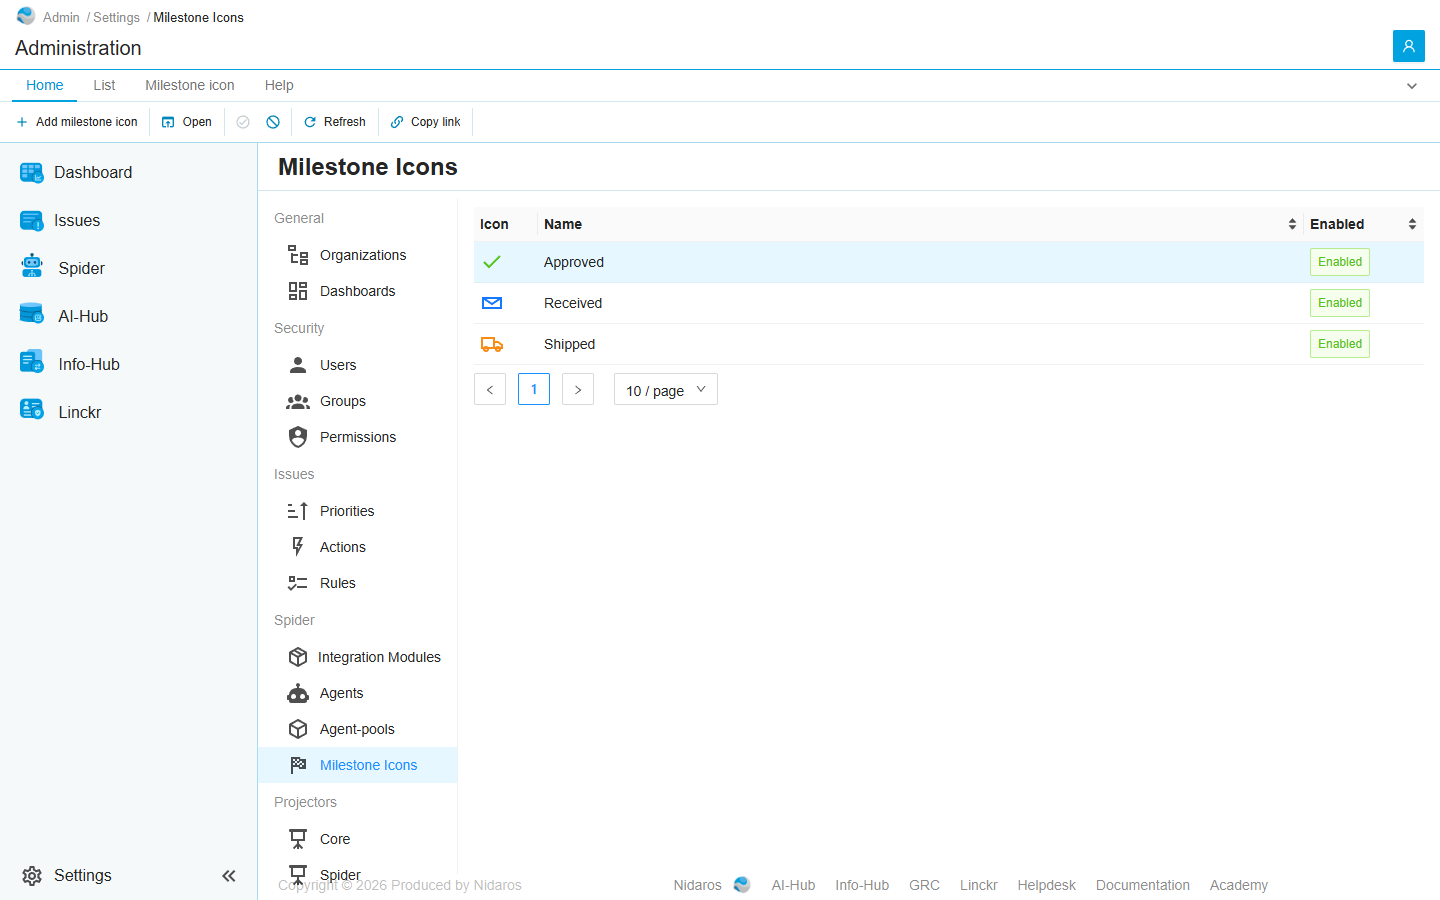This screenshot has height=900, width=1440.
Task: Click the Settings gear icon
Action: pyautogui.click(x=32, y=876)
